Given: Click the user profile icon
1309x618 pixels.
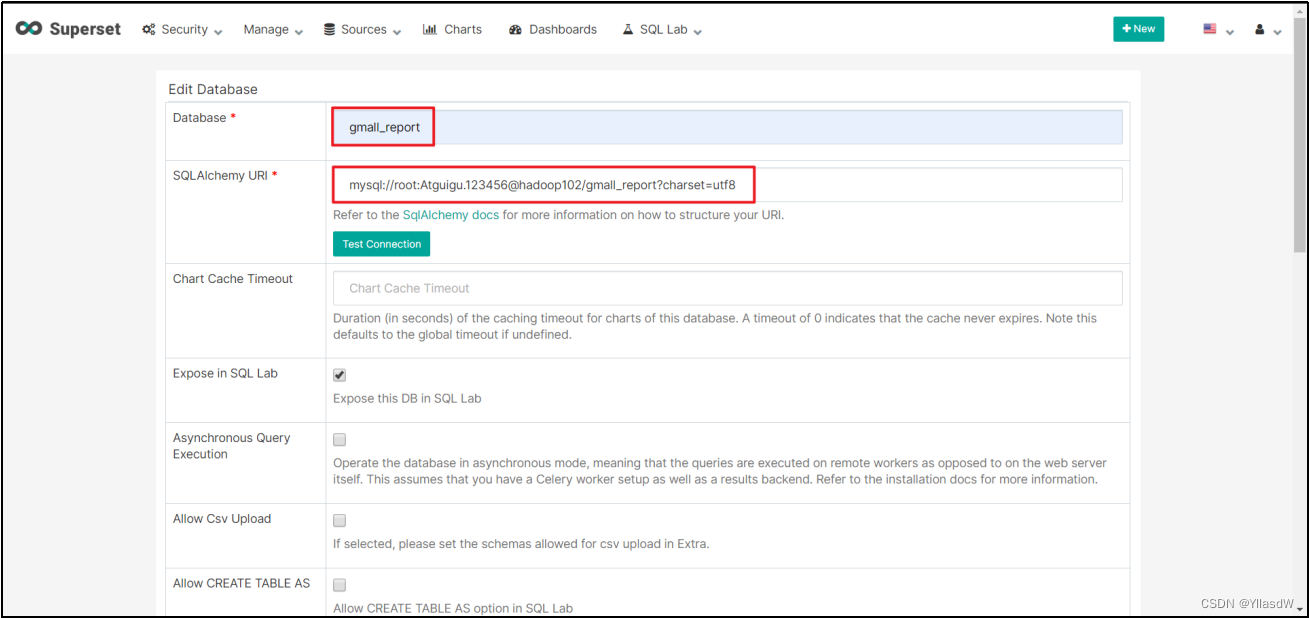Looking at the screenshot, I should (1260, 30).
